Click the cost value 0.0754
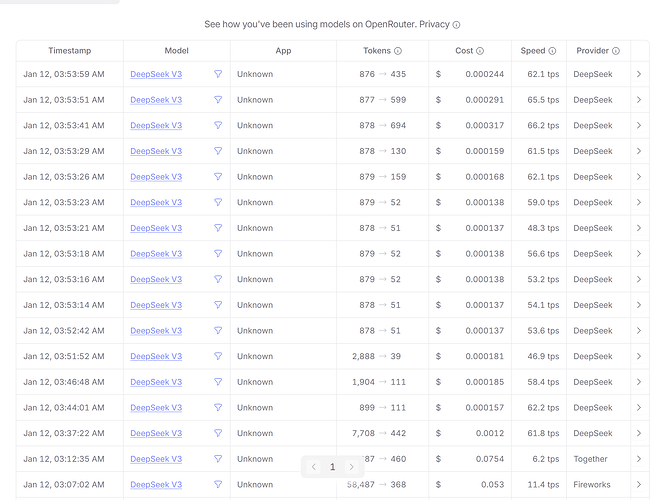 490,459
